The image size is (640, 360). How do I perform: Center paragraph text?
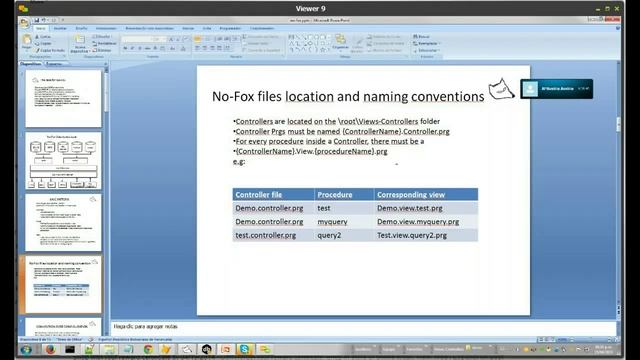205,48
